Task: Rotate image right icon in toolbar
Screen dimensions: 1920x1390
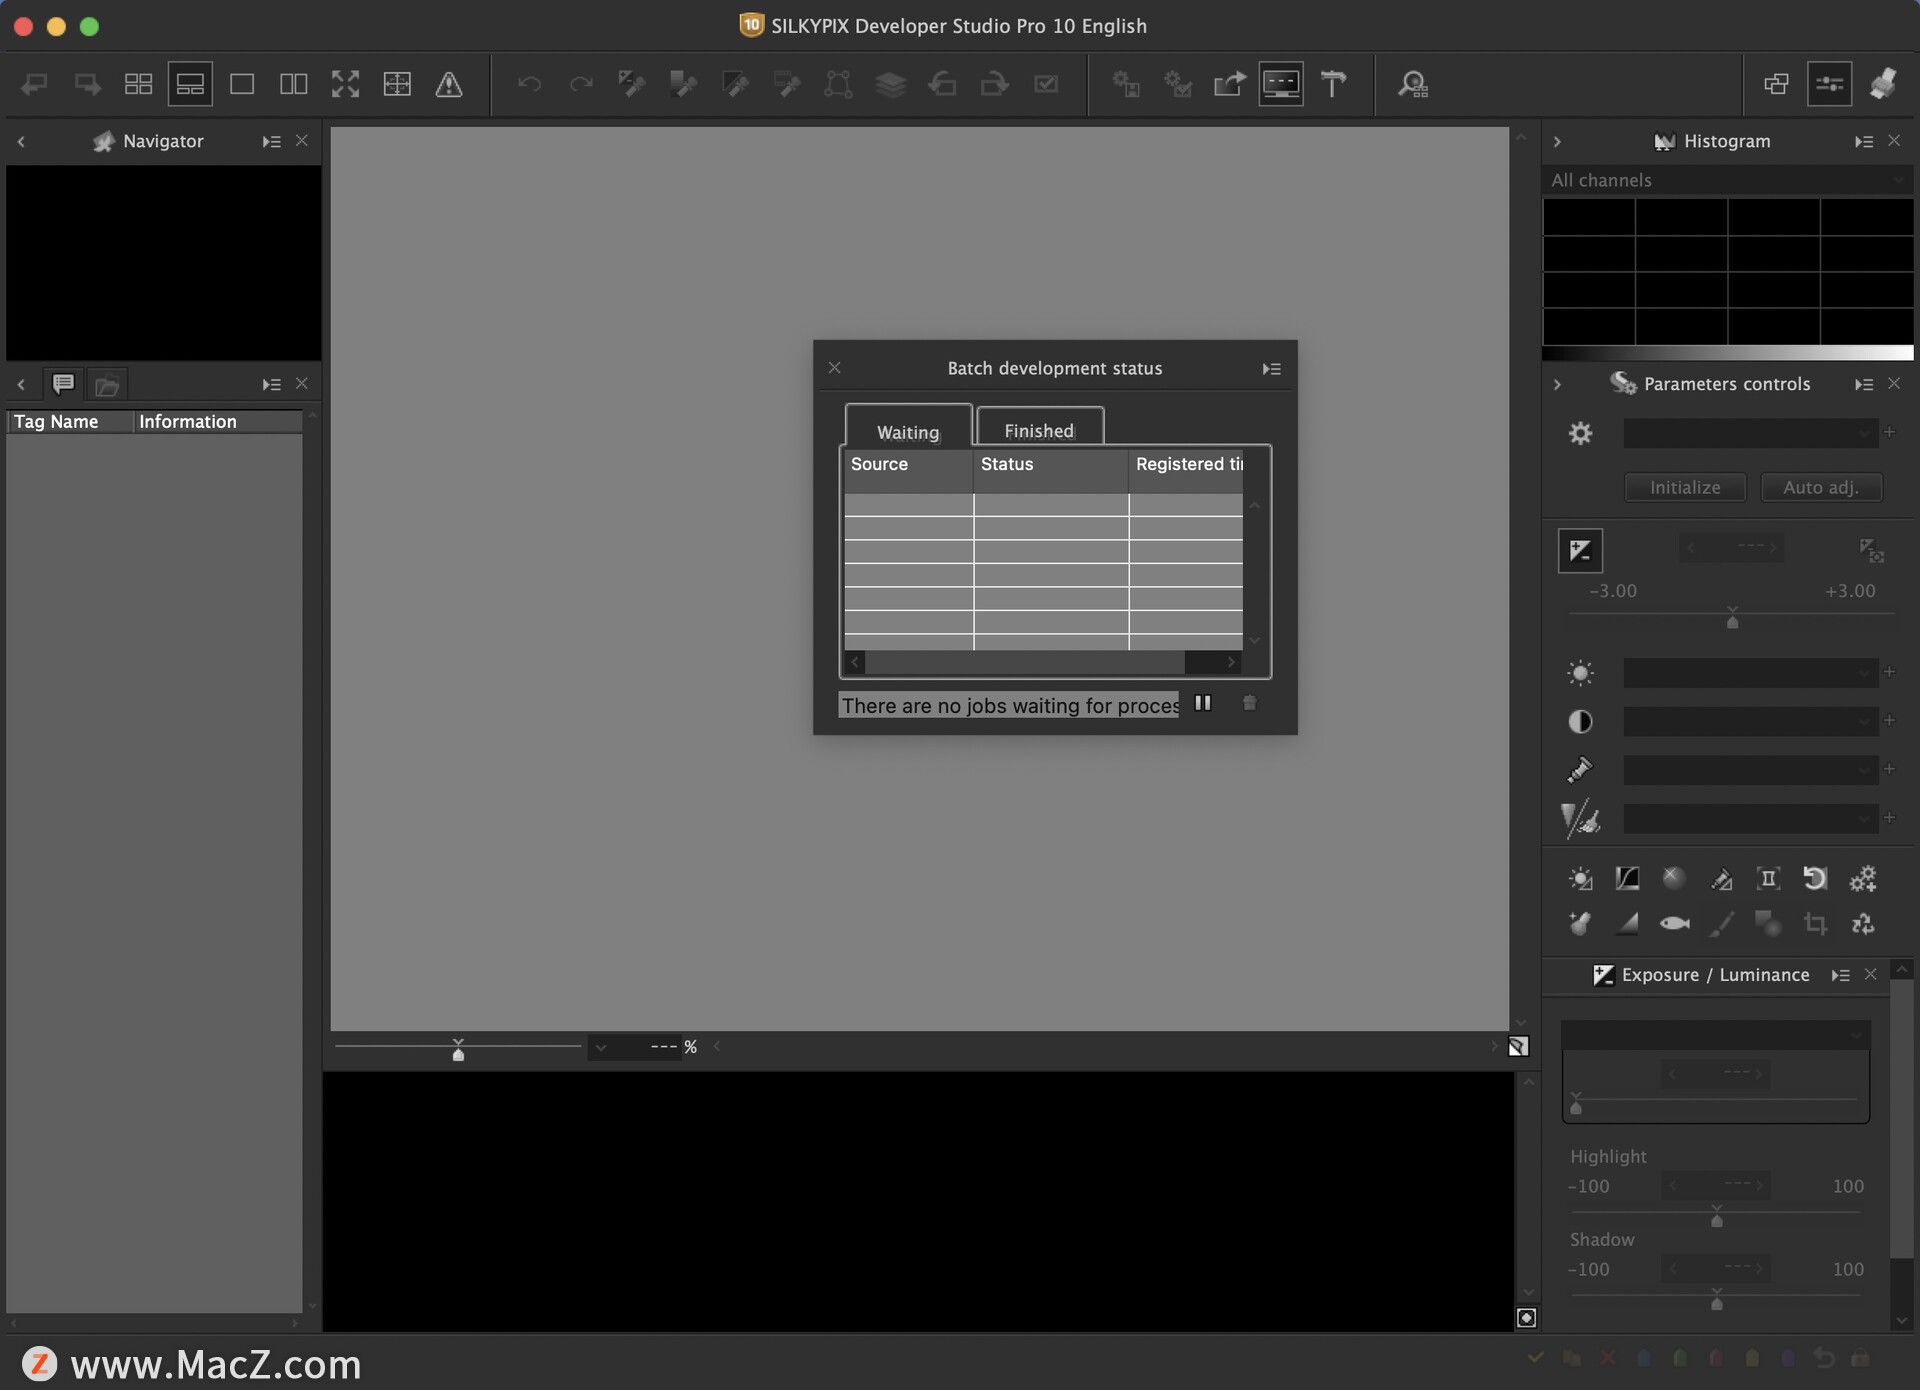Action: (994, 84)
